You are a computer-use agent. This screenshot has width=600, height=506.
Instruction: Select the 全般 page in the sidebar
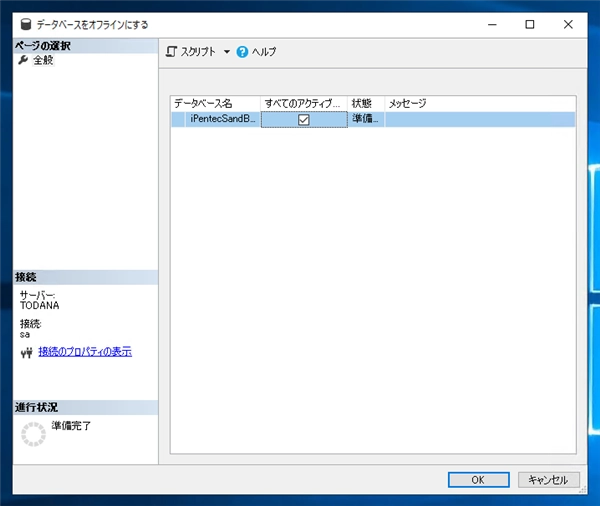pyautogui.click(x=43, y=60)
